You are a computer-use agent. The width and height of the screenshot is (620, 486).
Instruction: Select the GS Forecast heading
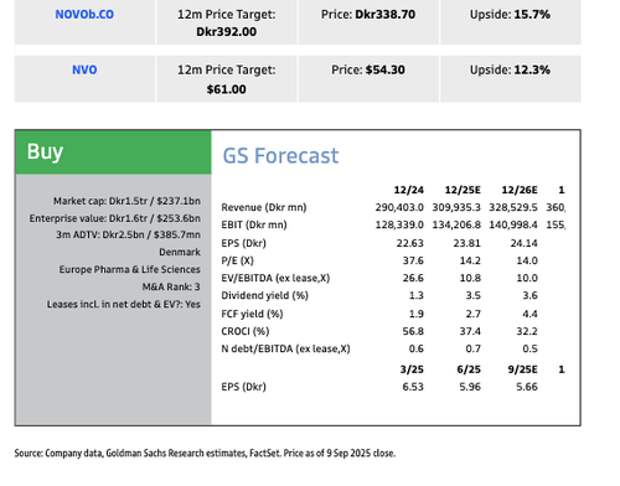coord(280,156)
